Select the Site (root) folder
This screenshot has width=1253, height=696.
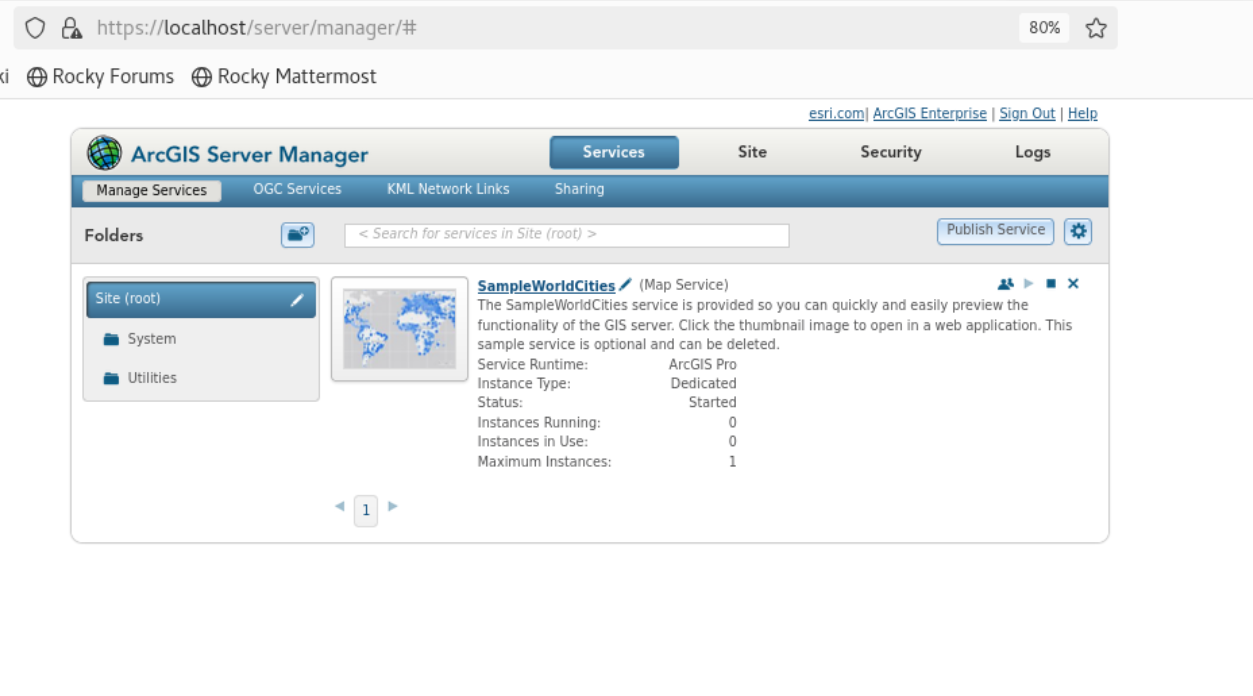point(201,299)
